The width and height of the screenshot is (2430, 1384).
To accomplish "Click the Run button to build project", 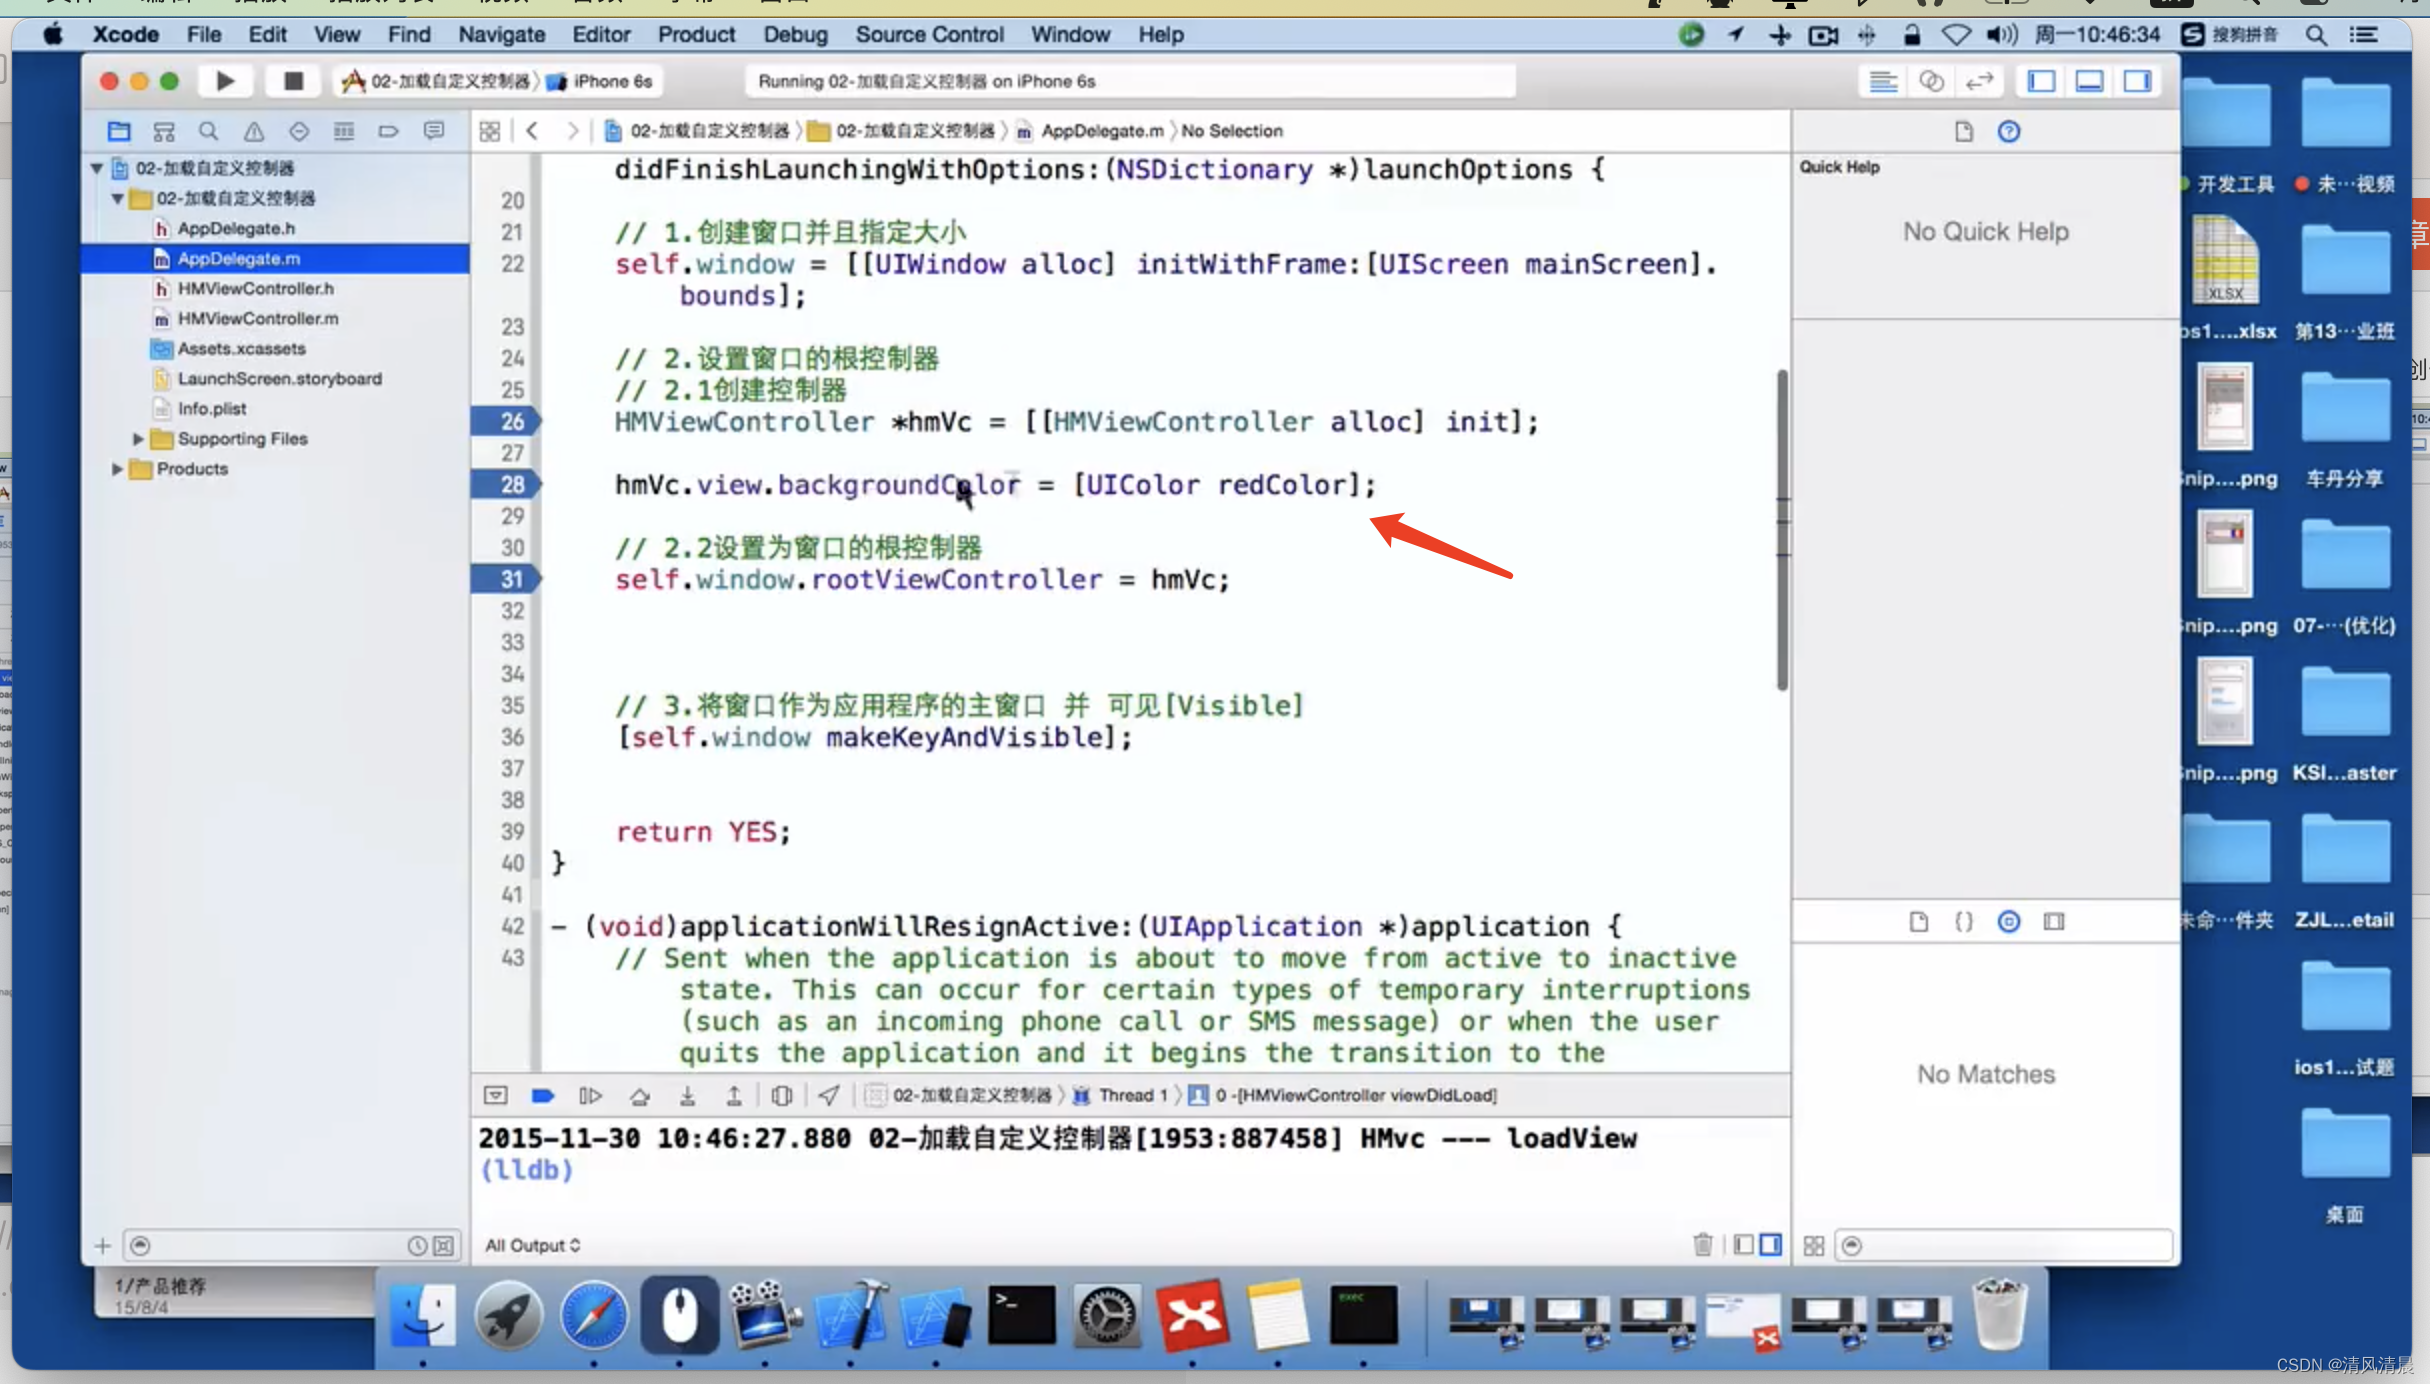I will click(x=225, y=80).
